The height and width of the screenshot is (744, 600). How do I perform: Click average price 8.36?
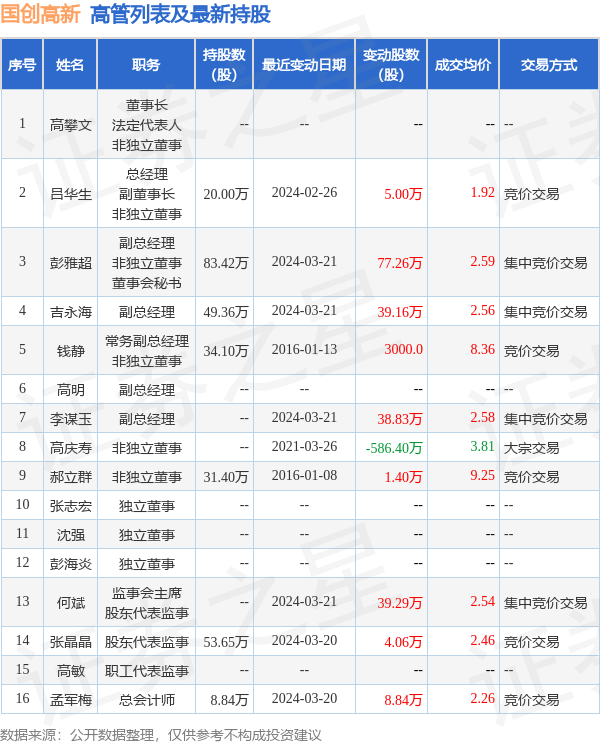pos(482,350)
